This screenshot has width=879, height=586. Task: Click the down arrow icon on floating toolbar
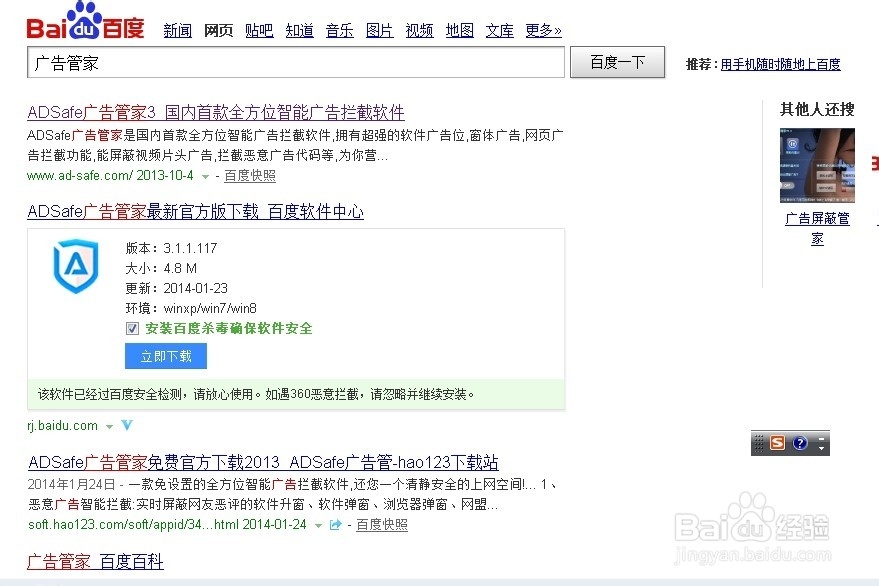coord(821,447)
